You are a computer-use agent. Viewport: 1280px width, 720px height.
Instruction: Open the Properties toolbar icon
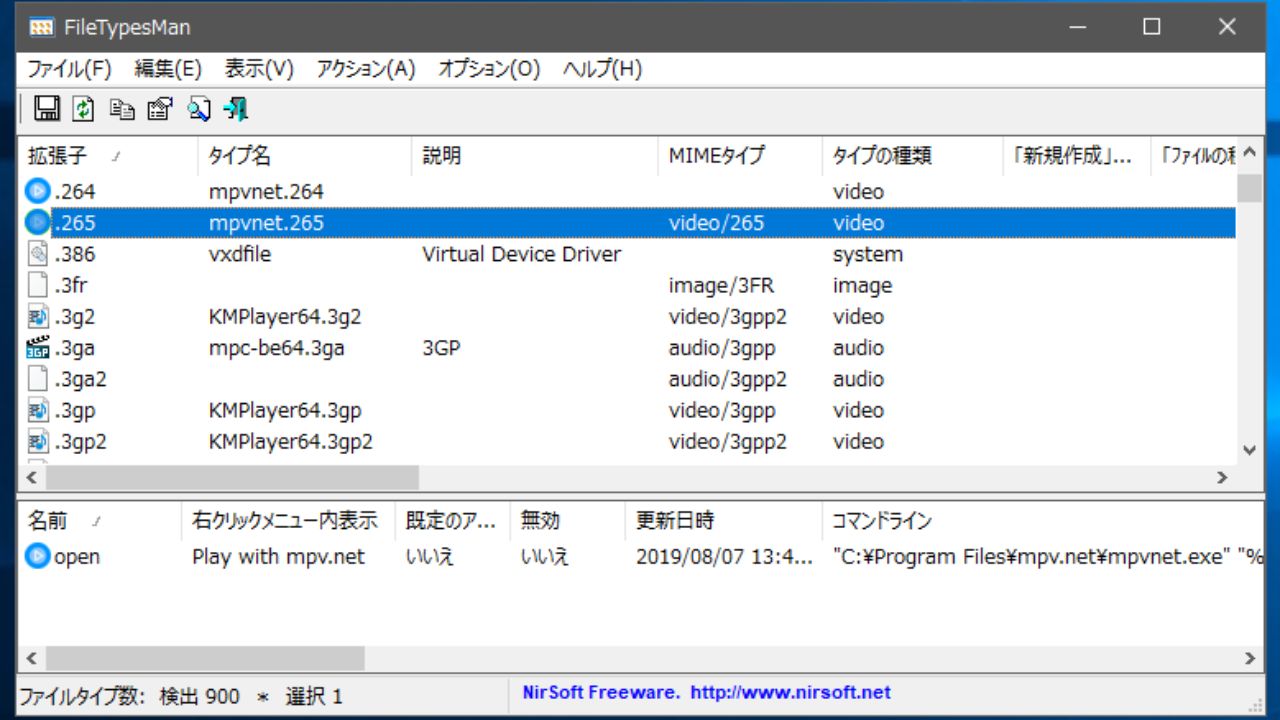click(160, 109)
